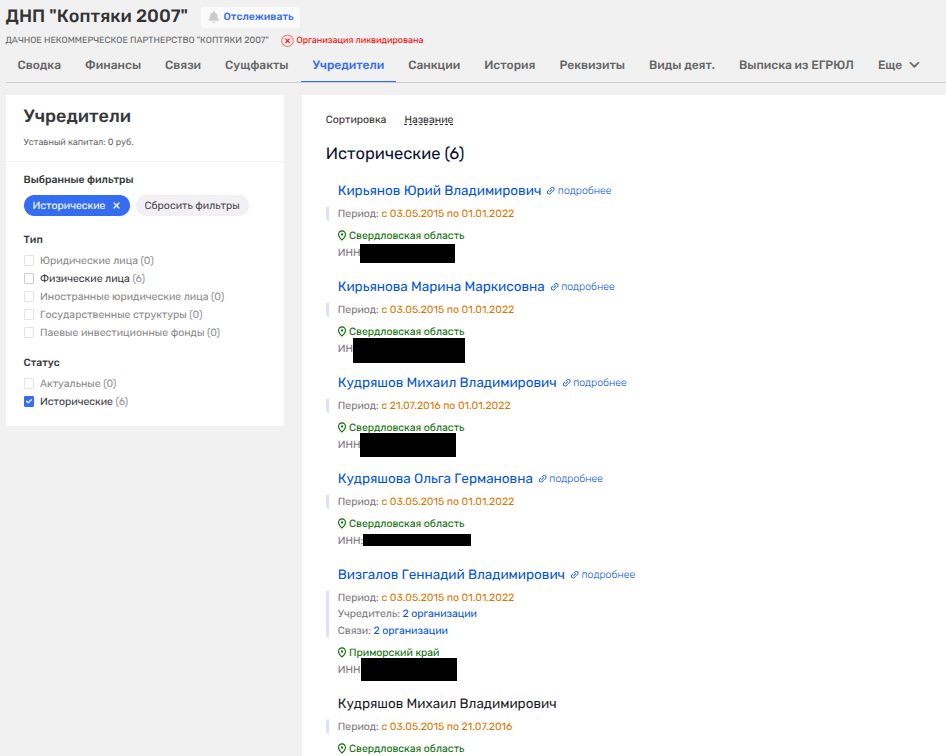Toggle the Физические лица checkbox

point(30,279)
